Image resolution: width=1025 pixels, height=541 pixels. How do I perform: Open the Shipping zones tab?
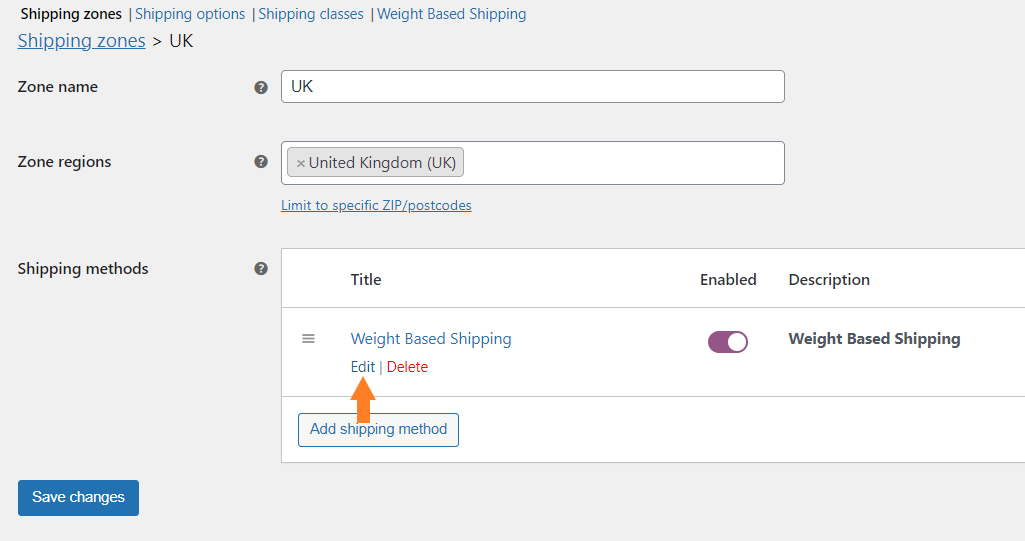point(71,14)
